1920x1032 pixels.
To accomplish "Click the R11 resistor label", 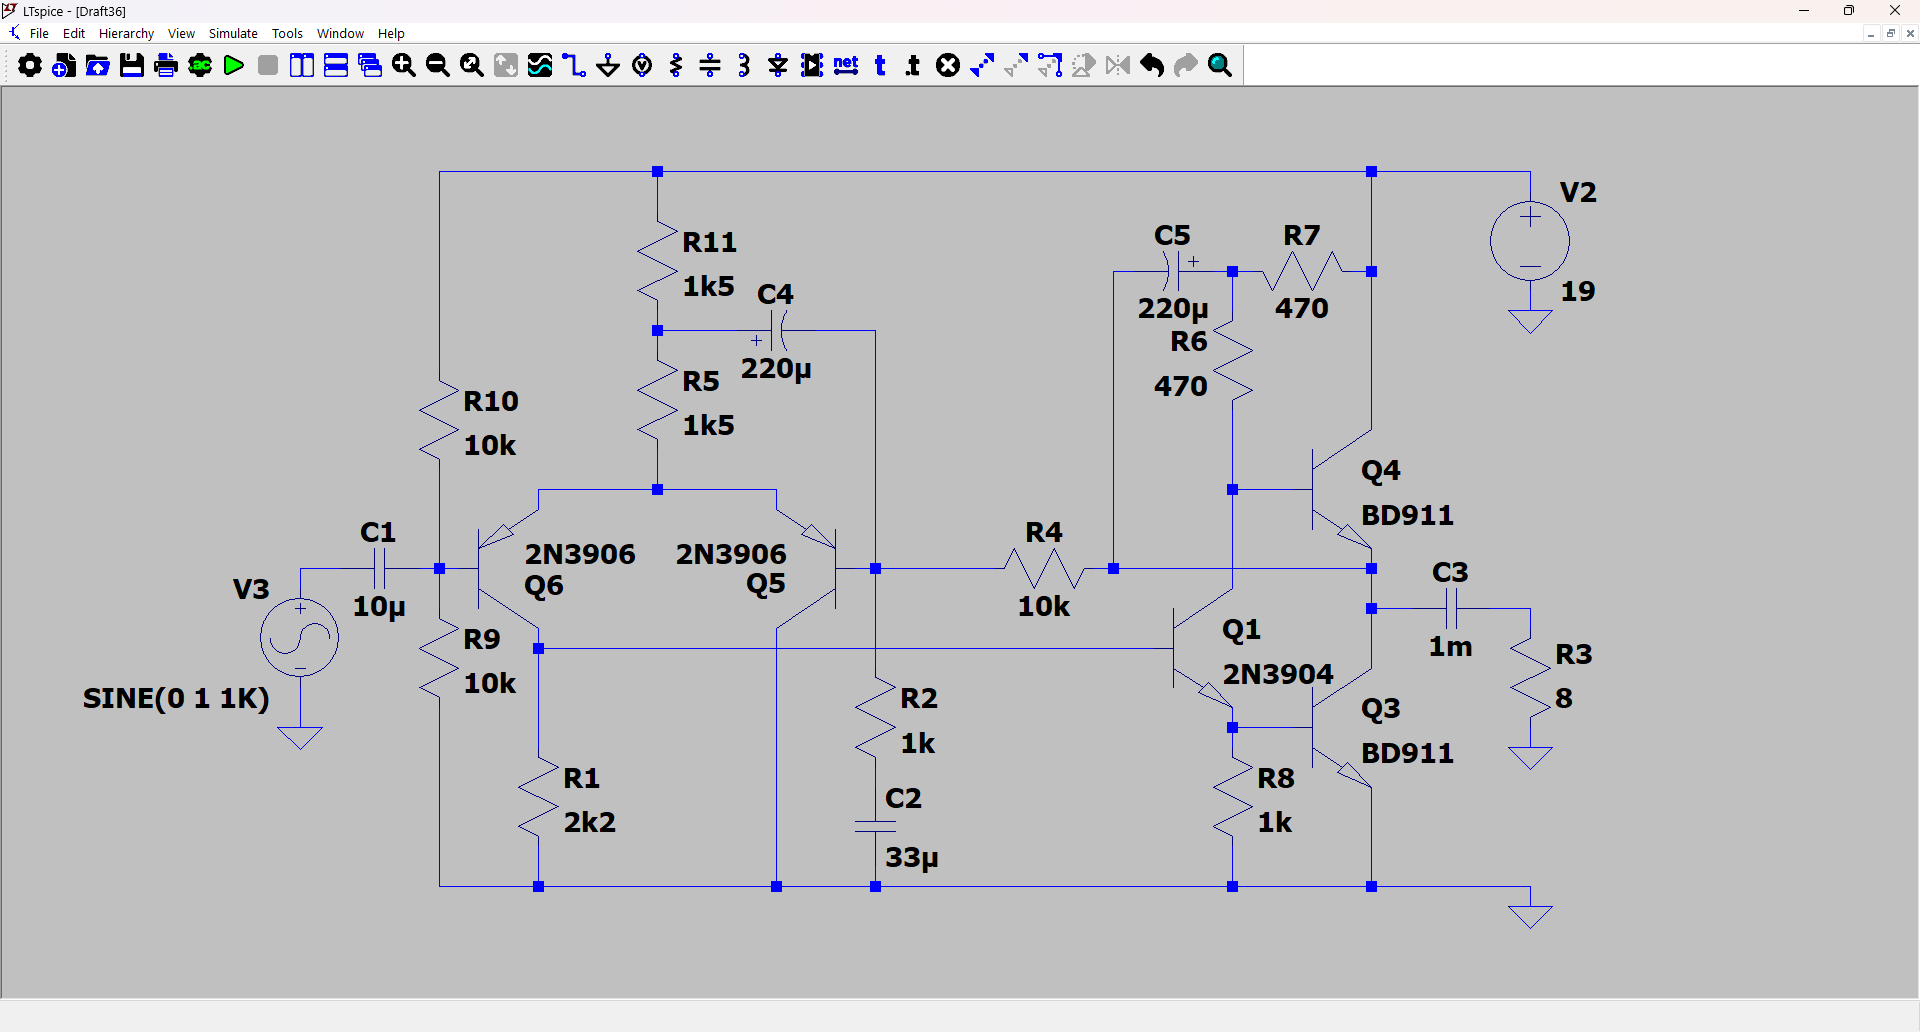I will [x=710, y=242].
